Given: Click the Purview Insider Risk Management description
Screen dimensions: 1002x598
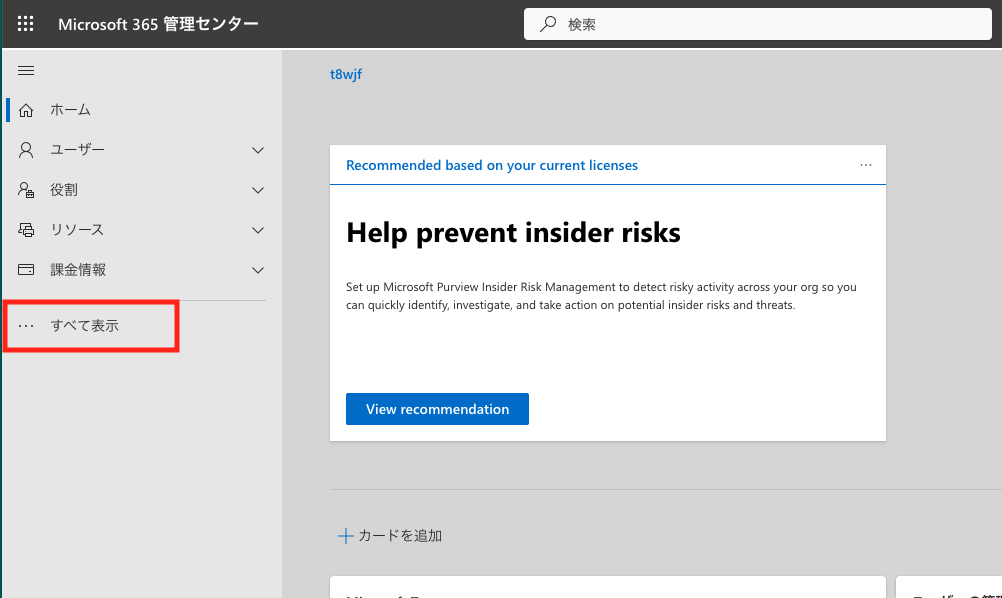Looking at the screenshot, I should pyautogui.click(x=601, y=296).
